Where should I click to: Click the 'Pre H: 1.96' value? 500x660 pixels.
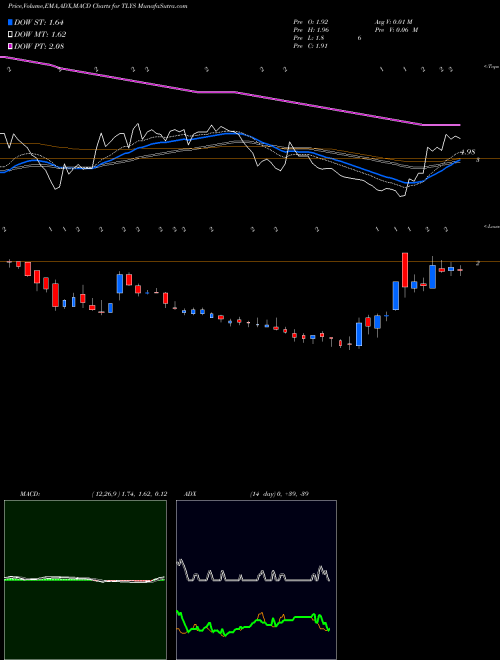pos(311,30)
